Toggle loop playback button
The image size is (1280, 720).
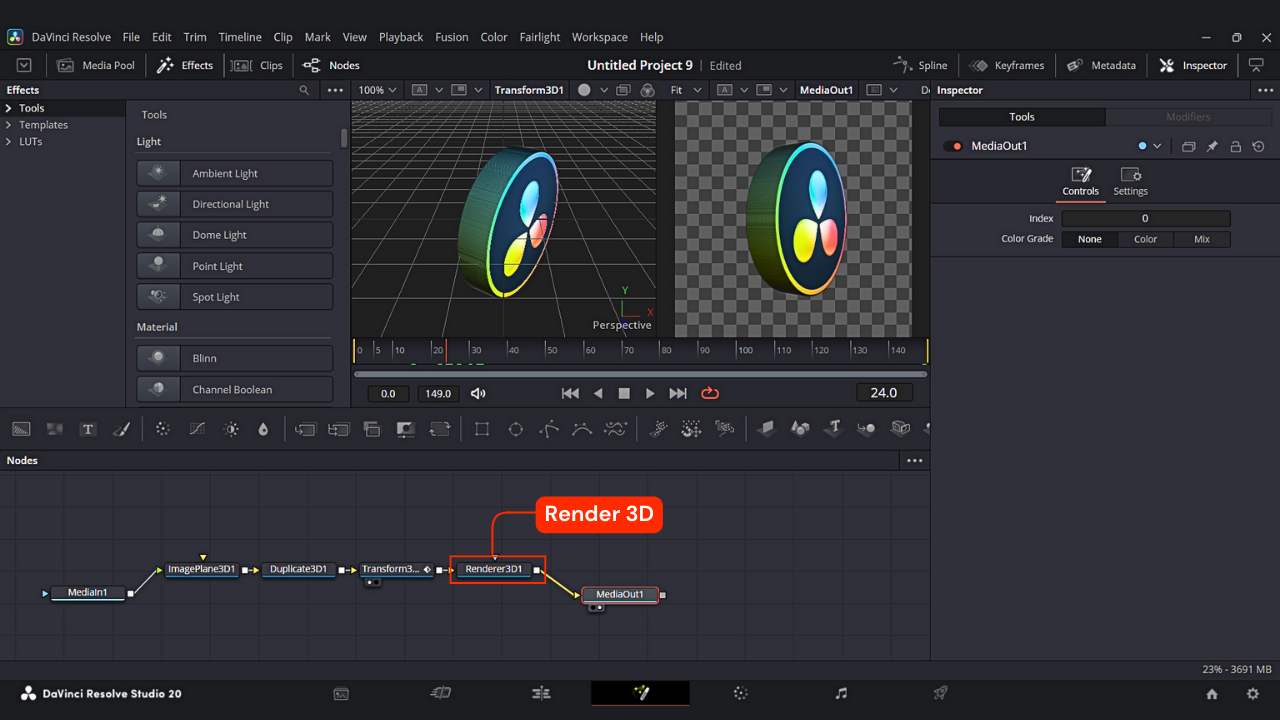(710, 393)
